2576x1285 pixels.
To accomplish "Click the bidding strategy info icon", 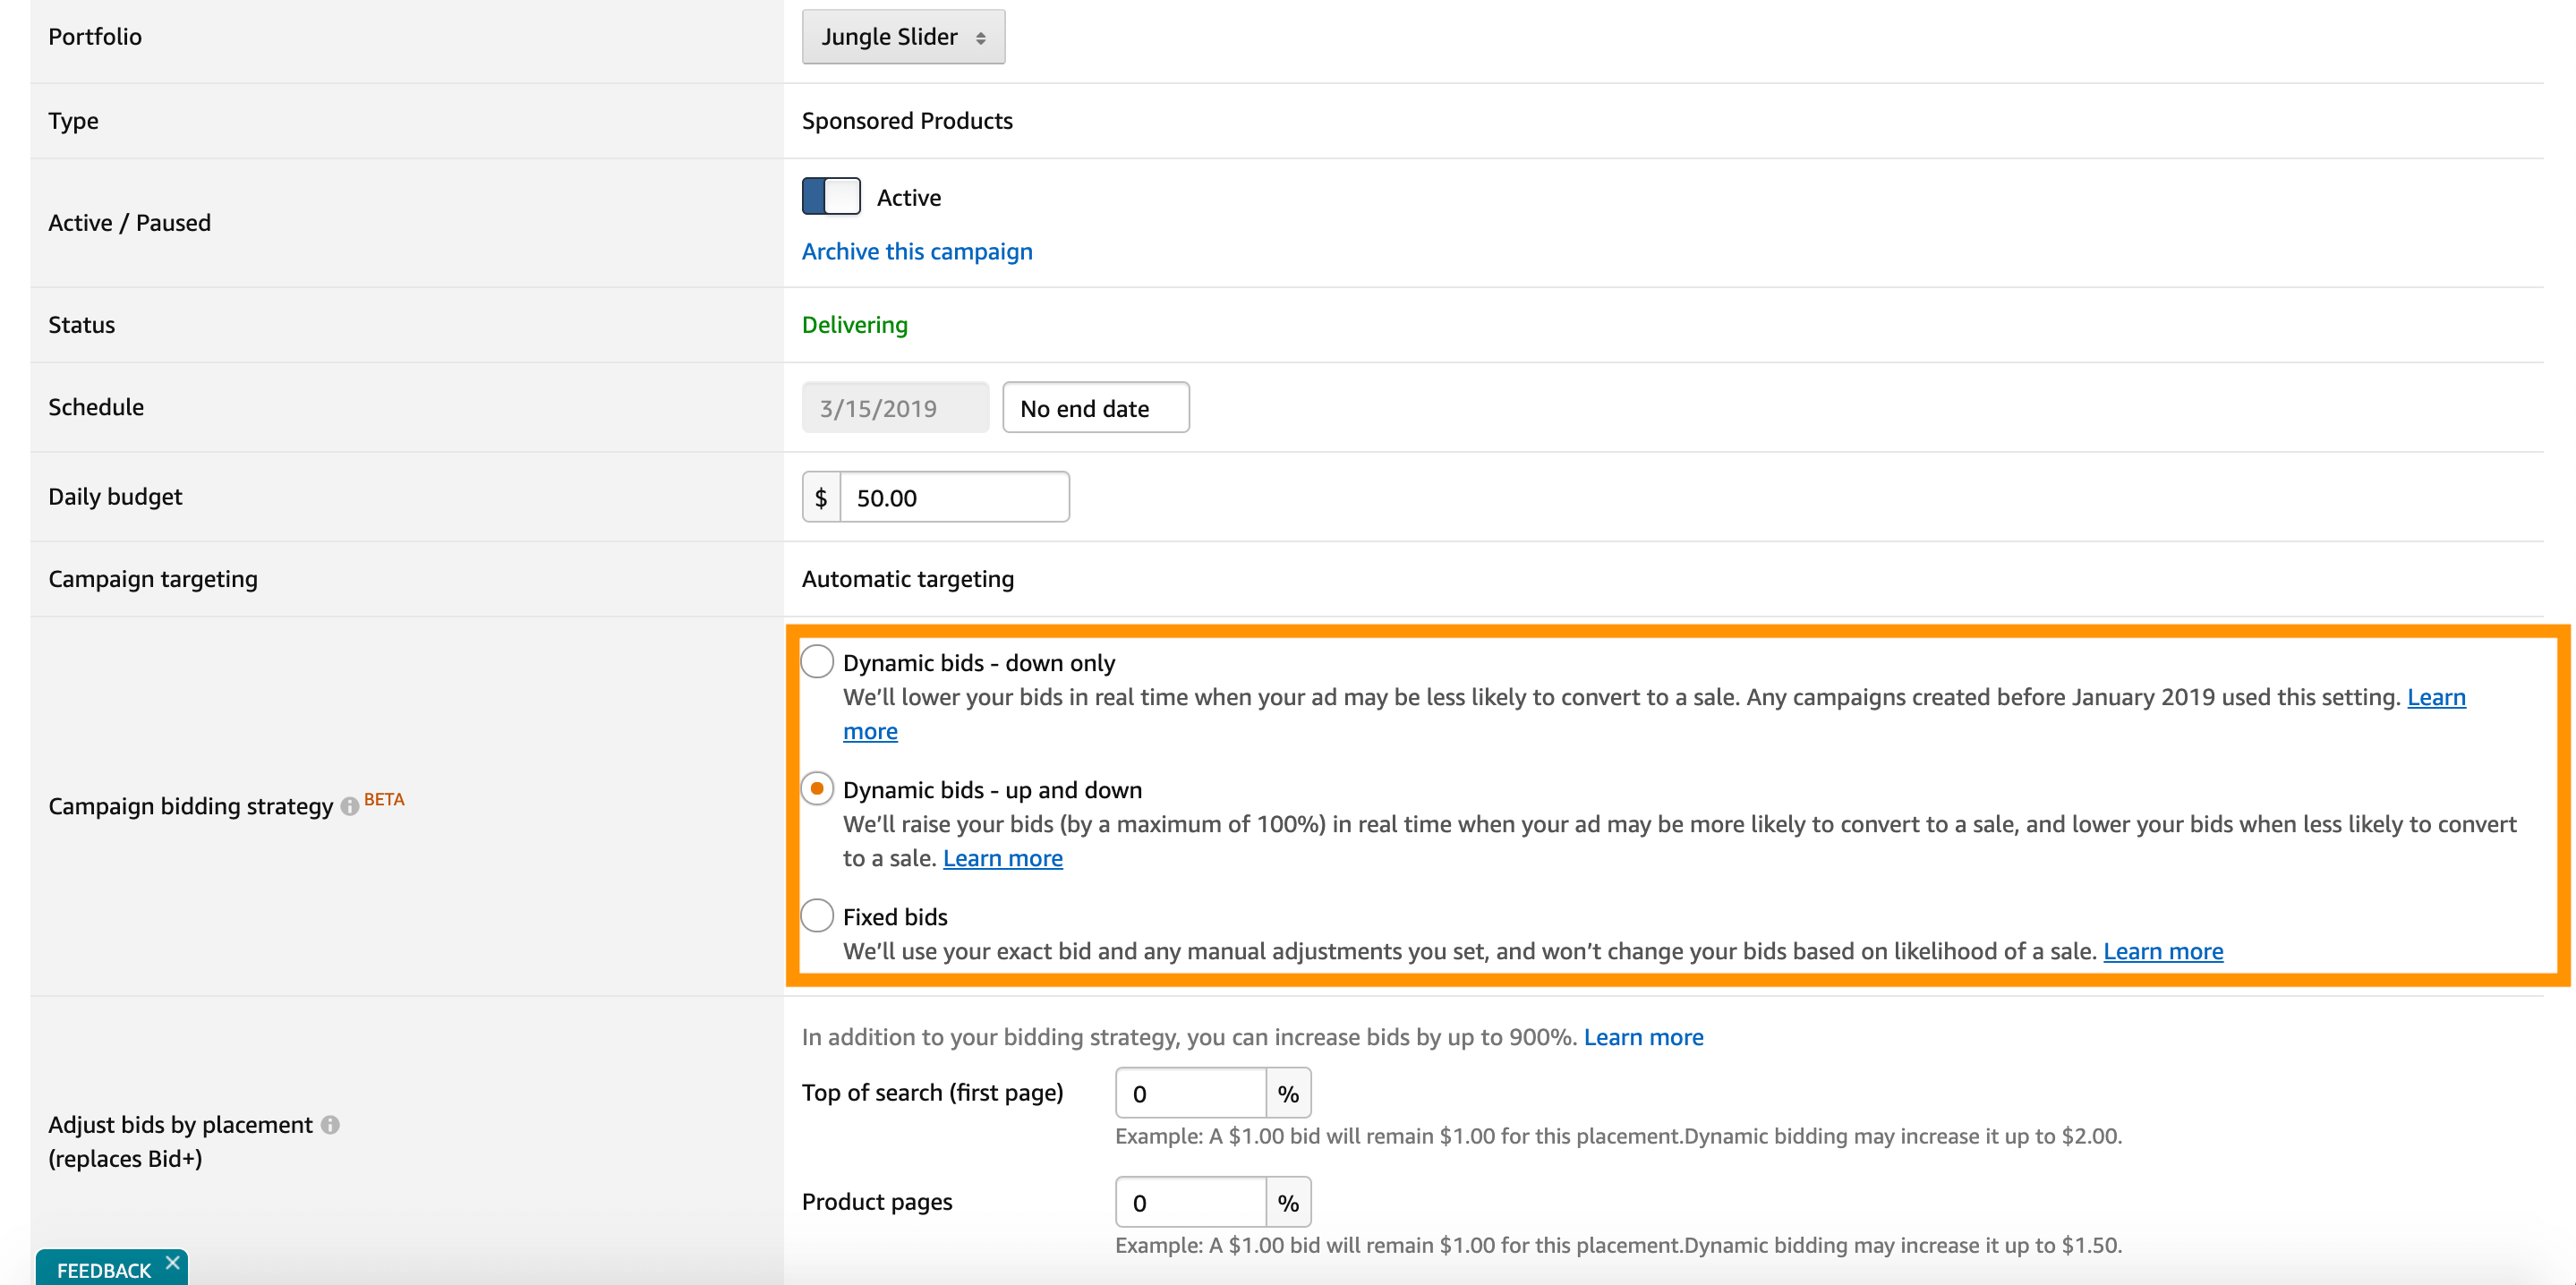I will coord(349,806).
